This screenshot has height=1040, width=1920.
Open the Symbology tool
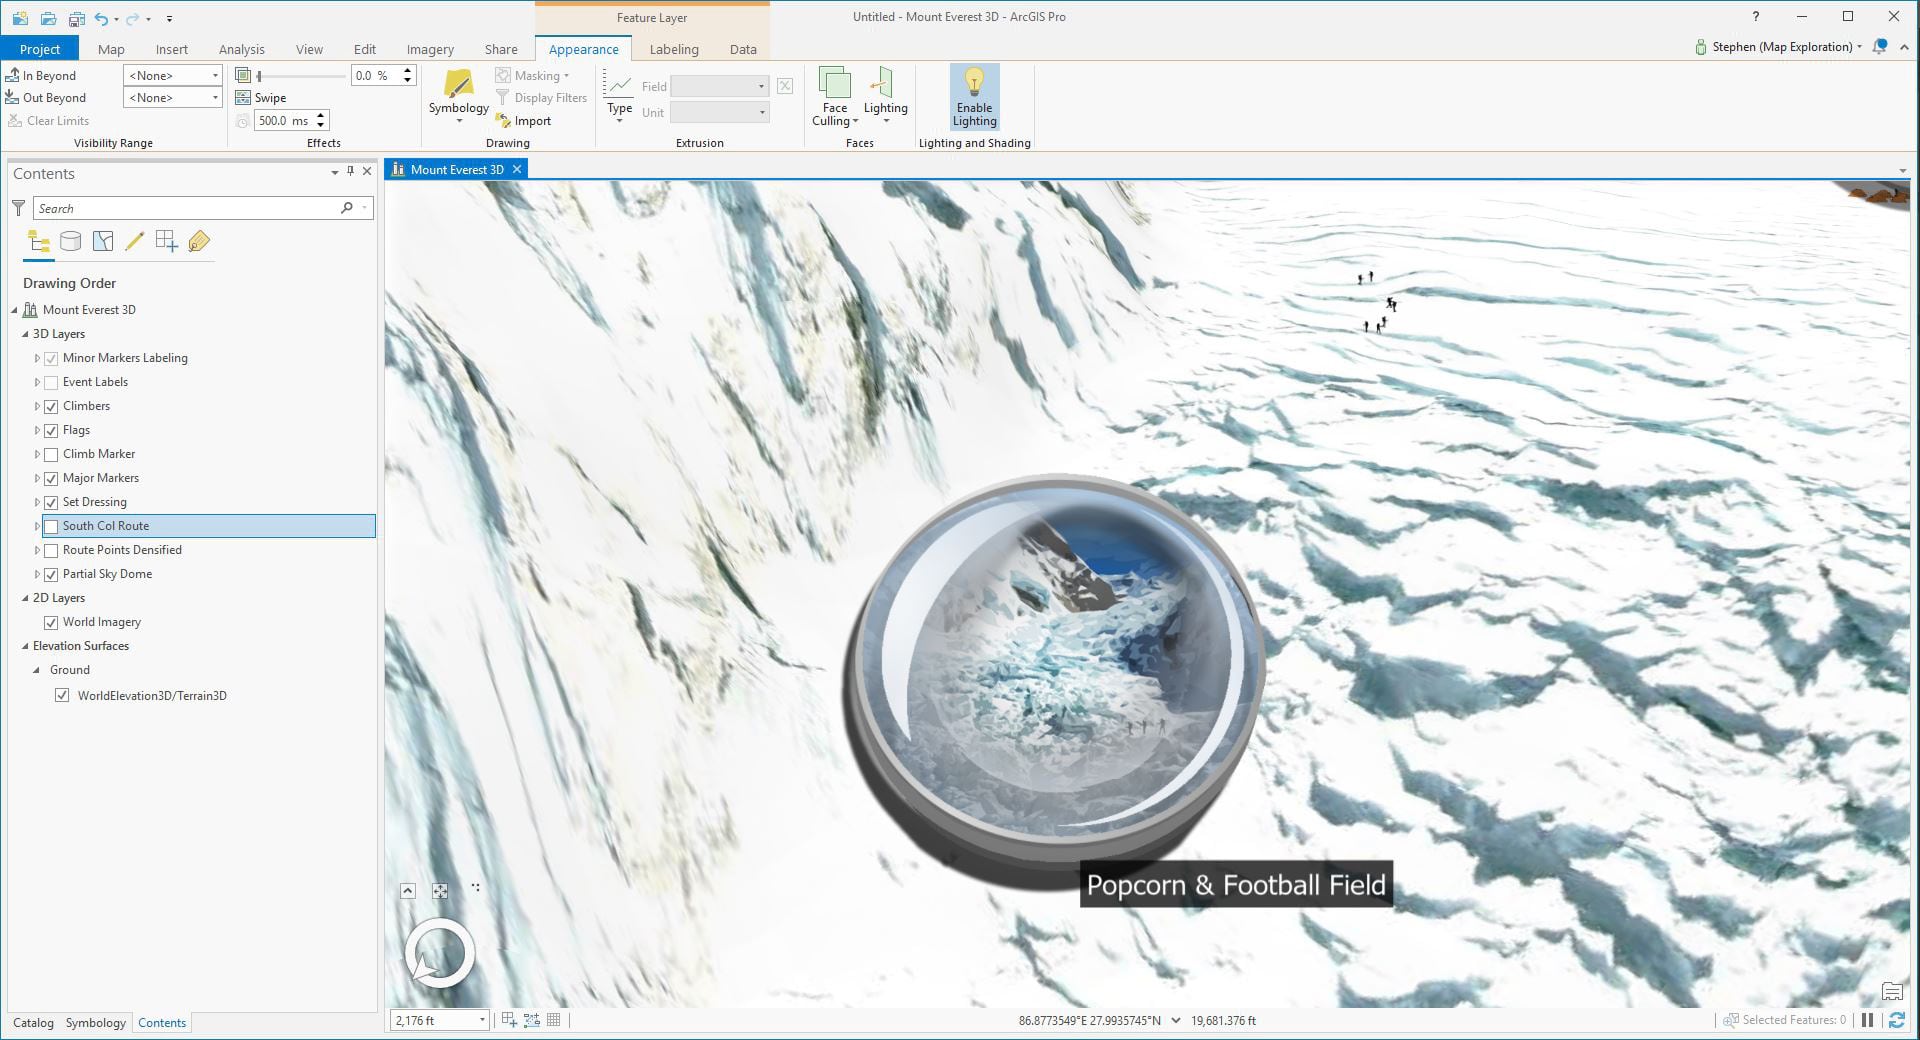[x=459, y=96]
